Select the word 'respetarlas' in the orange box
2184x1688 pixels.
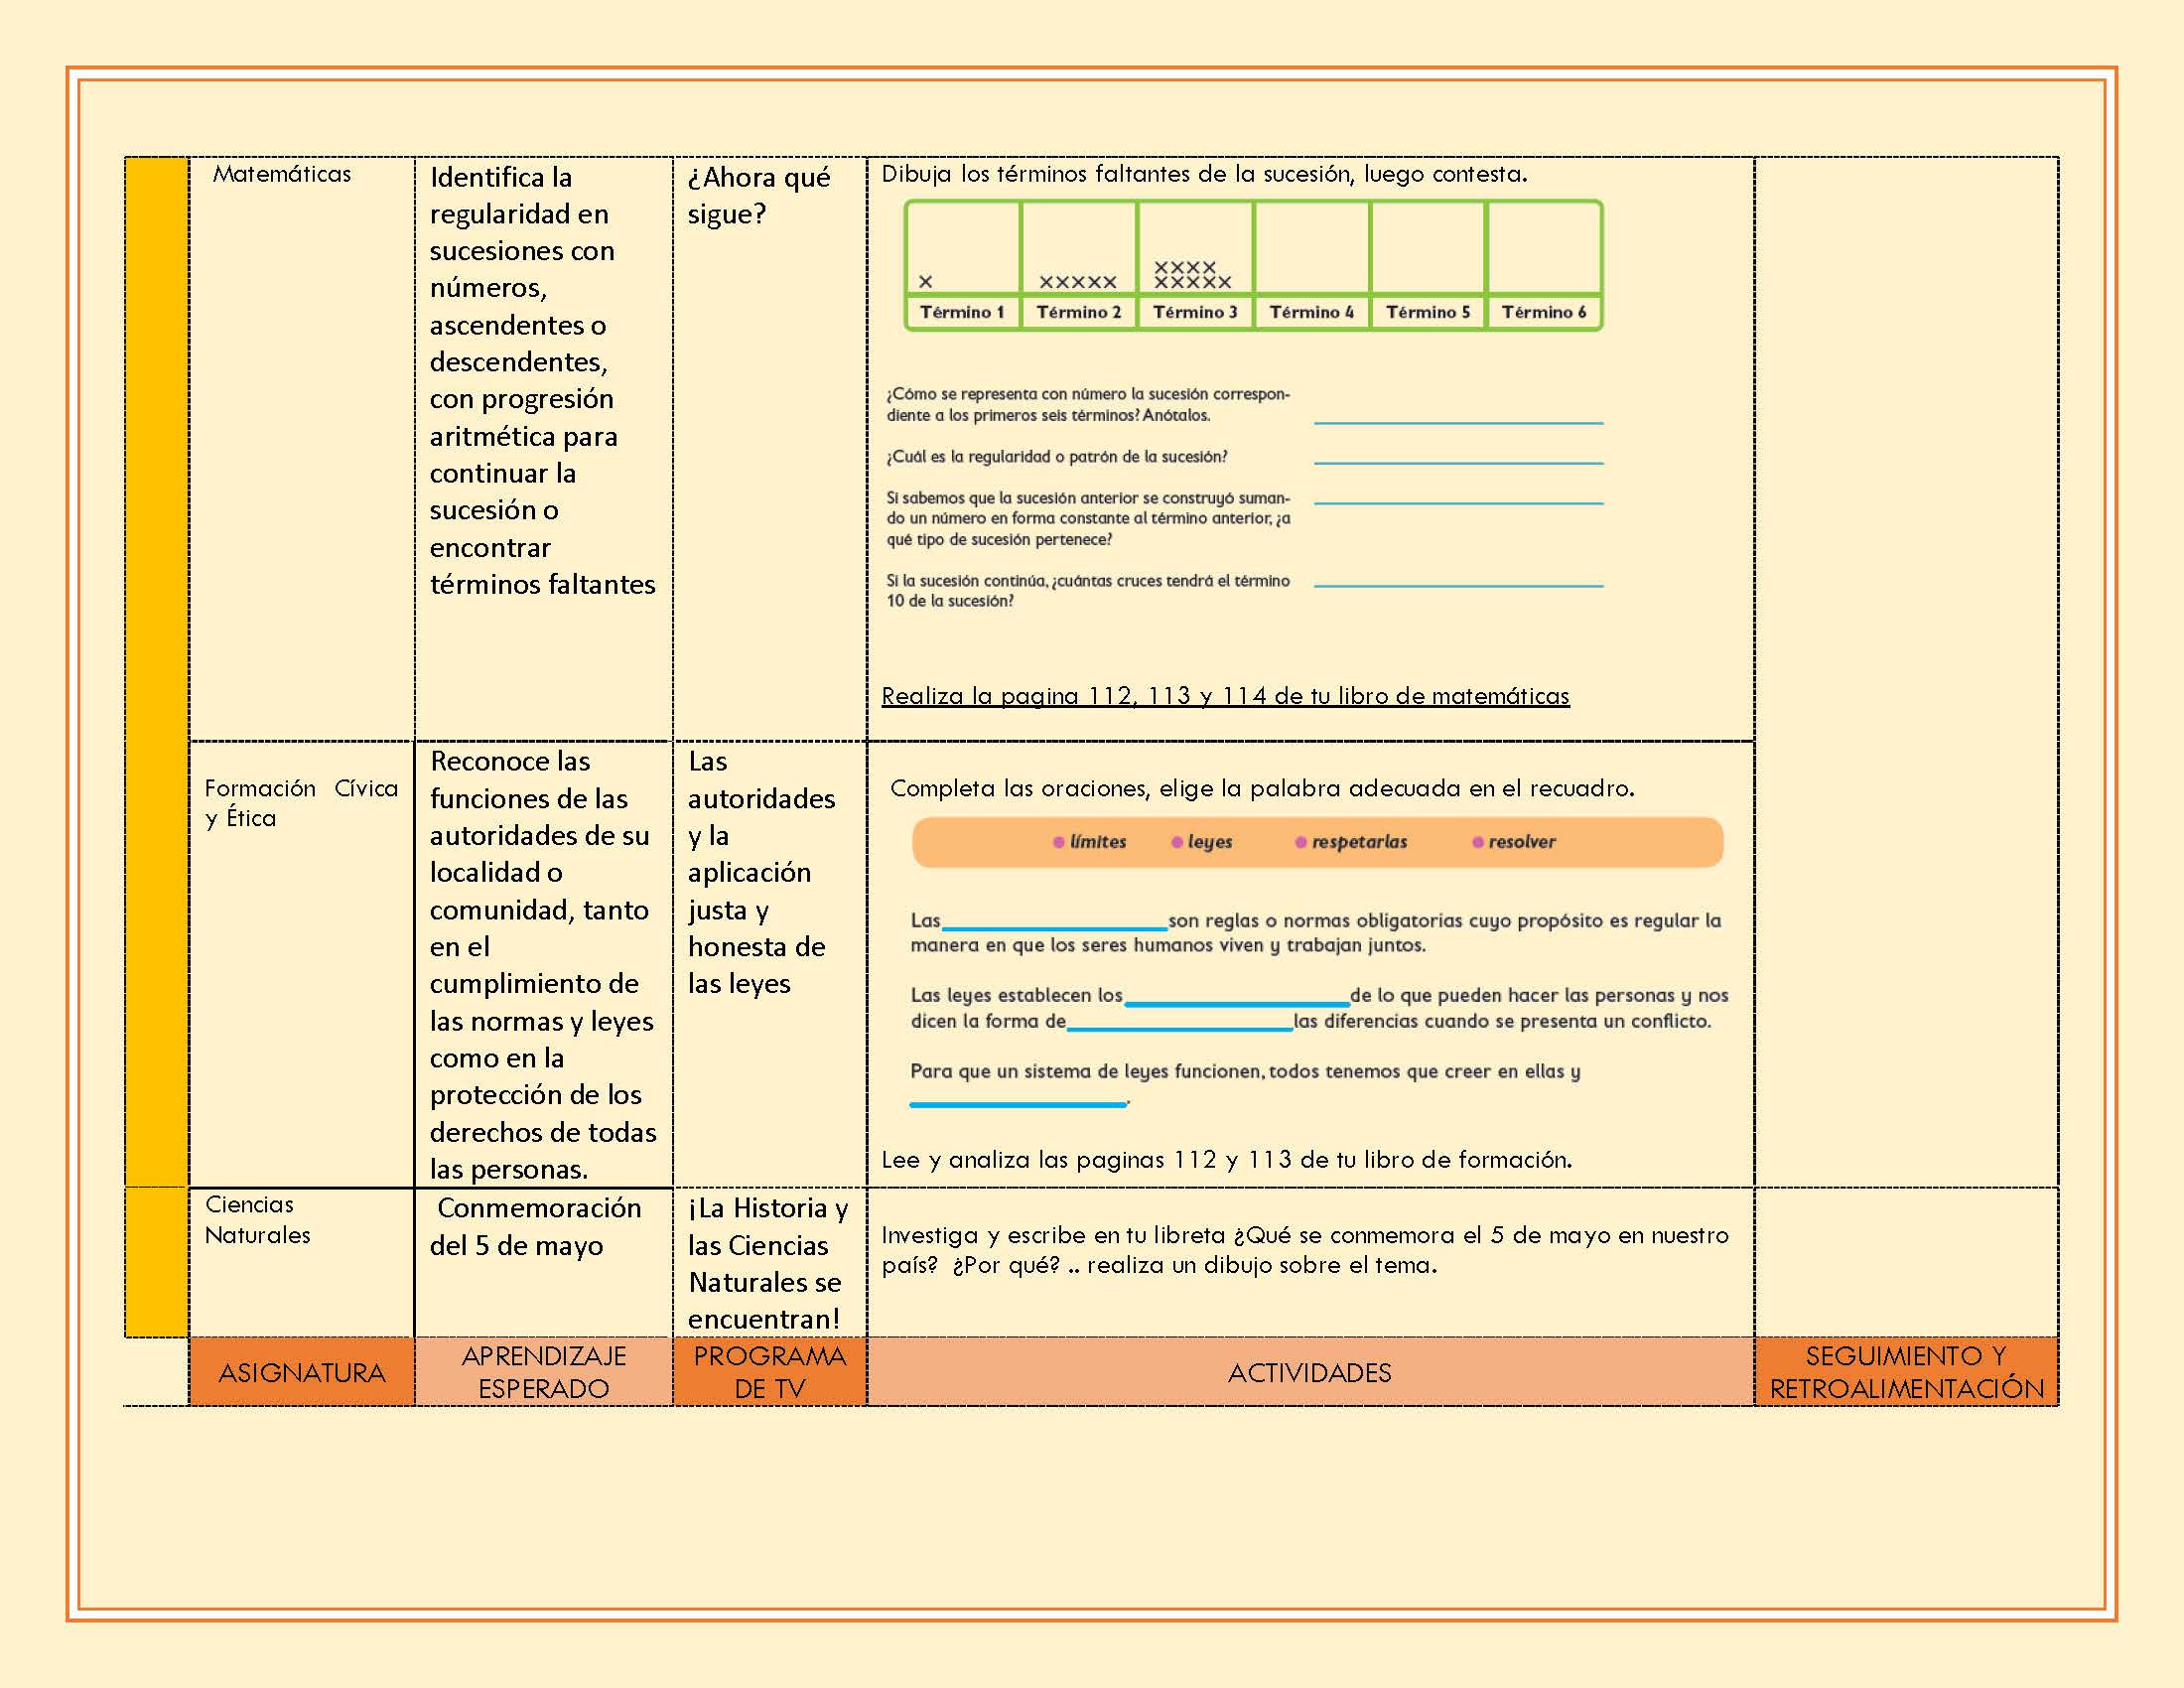point(1359,842)
